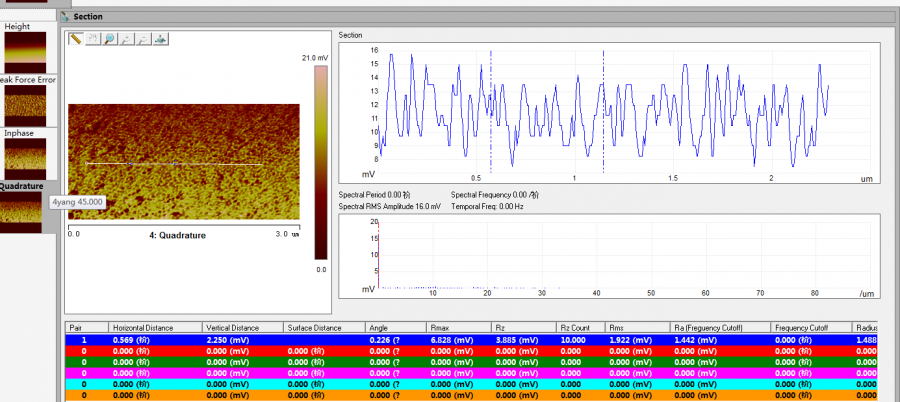Select the pan hand tool

pos(92,39)
